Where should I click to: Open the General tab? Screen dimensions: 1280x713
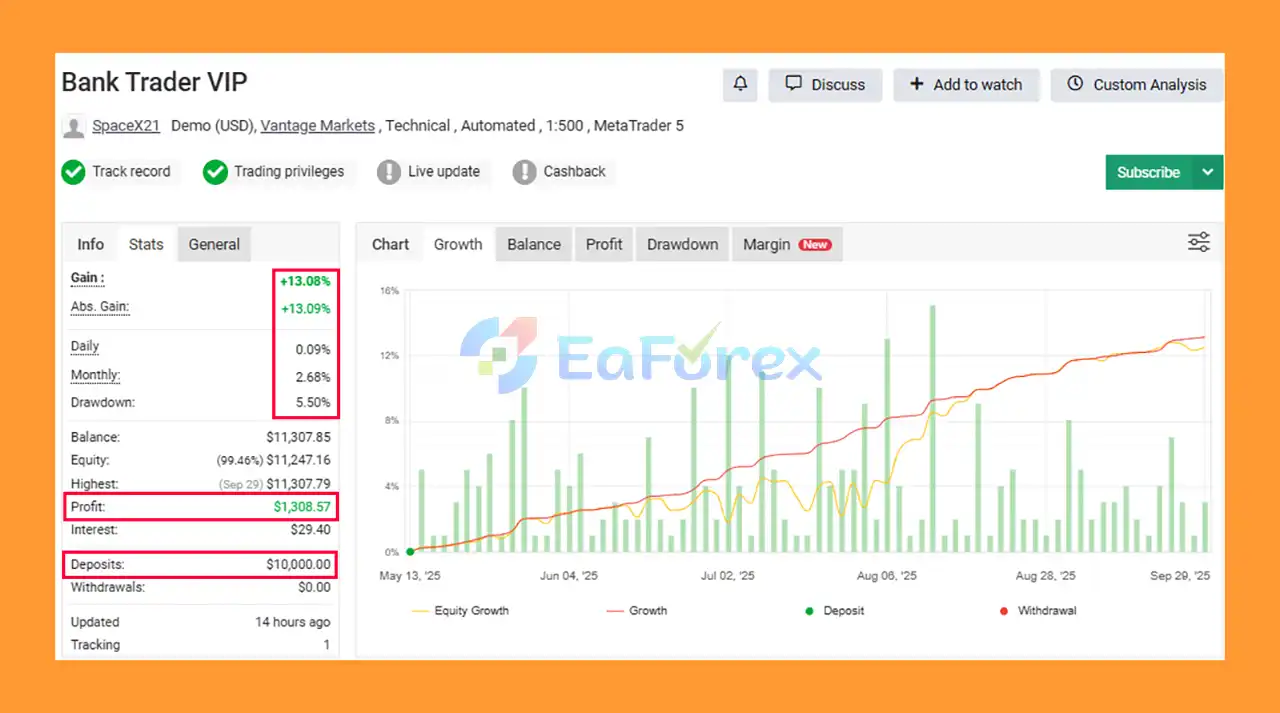(x=214, y=244)
